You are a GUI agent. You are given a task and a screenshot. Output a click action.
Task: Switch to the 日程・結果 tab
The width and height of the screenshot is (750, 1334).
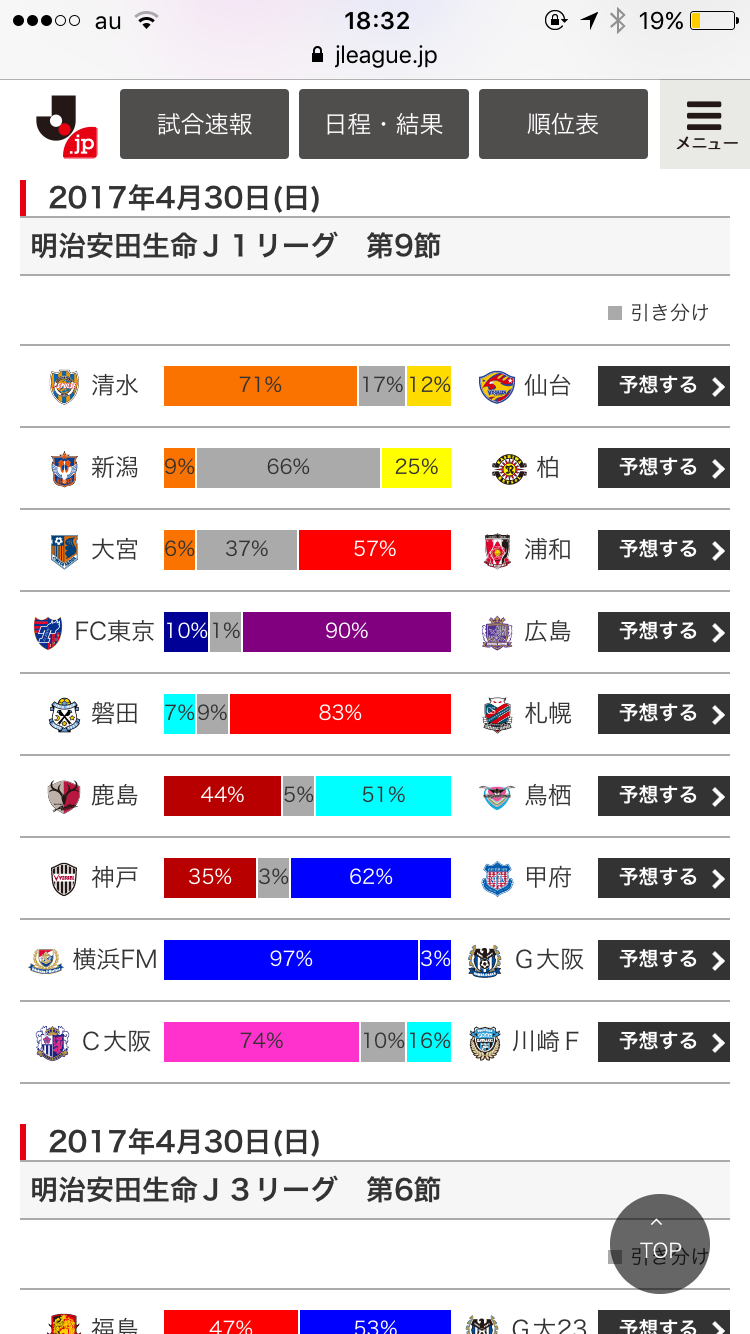point(383,124)
